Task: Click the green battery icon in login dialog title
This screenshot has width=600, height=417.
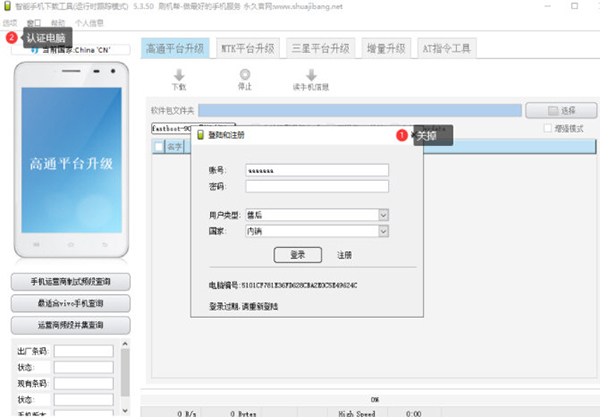Action: pos(201,134)
